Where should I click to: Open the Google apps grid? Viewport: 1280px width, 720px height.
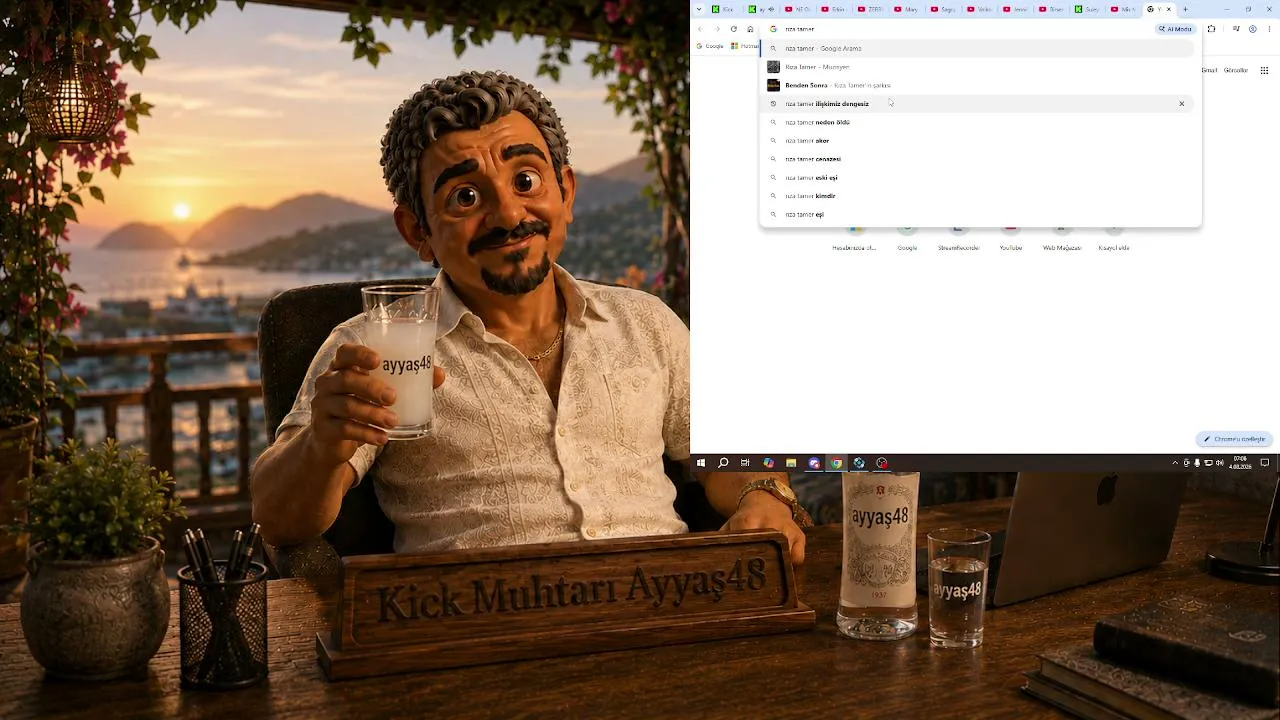pyautogui.click(x=1264, y=70)
